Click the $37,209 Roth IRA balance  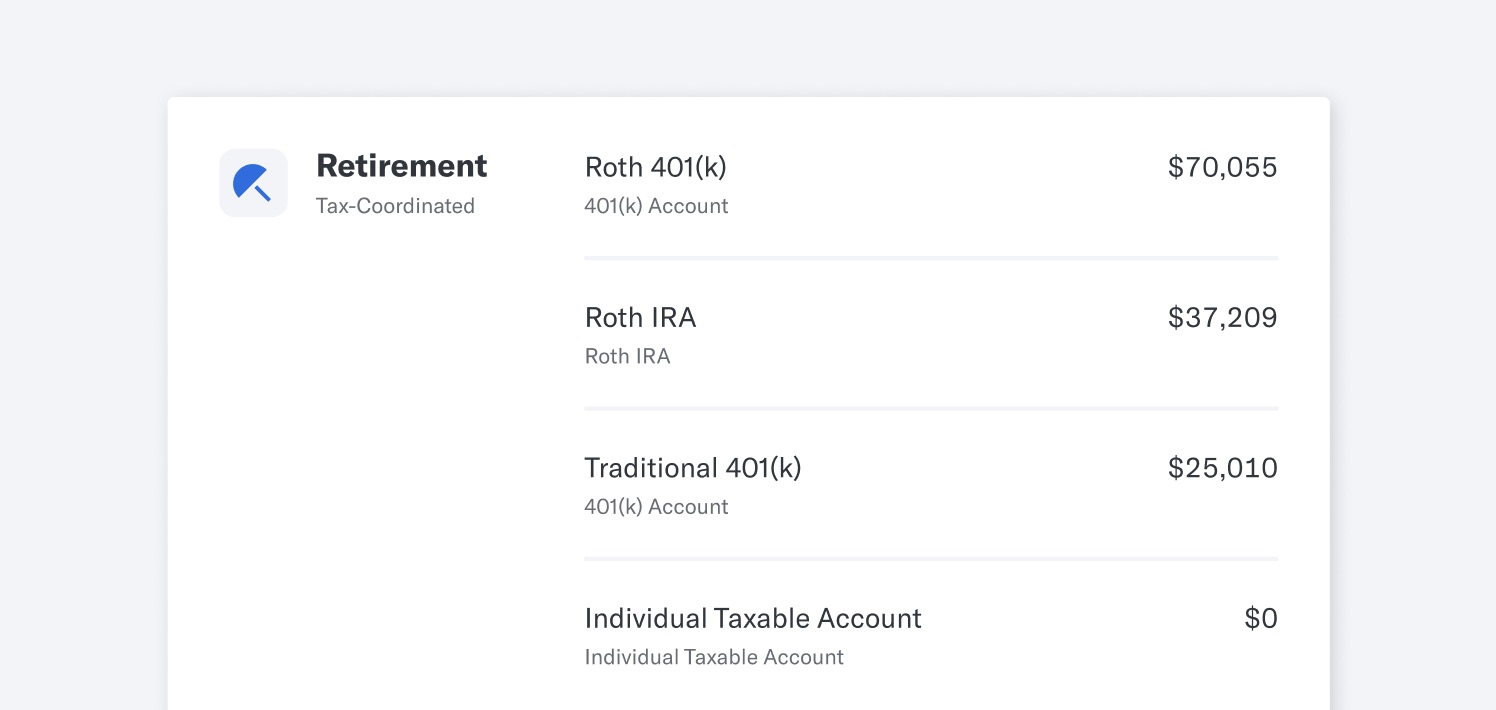(x=1222, y=317)
